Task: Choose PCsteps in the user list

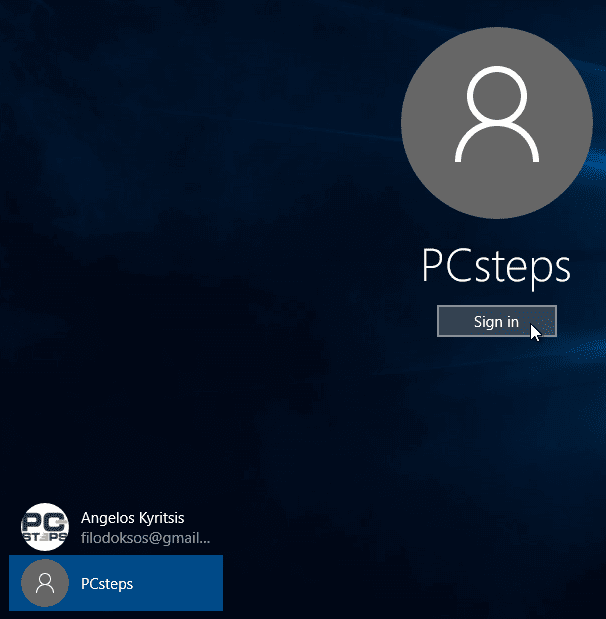Action: [116, 583]
